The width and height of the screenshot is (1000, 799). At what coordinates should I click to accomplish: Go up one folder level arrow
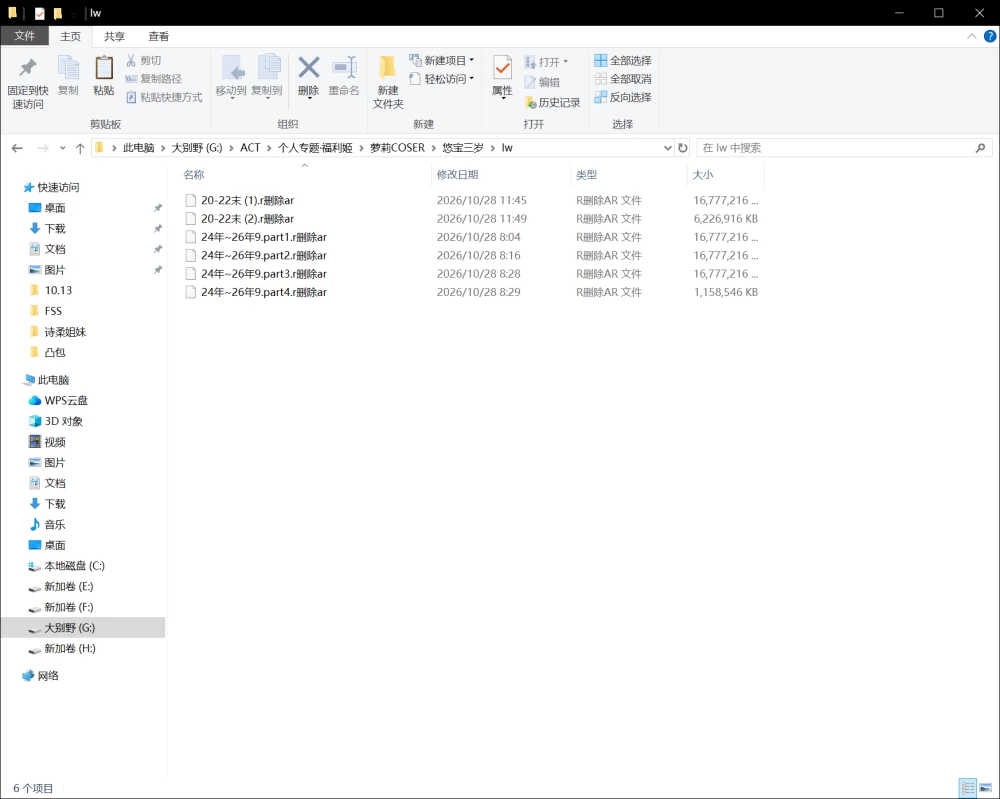pos(80,148)
